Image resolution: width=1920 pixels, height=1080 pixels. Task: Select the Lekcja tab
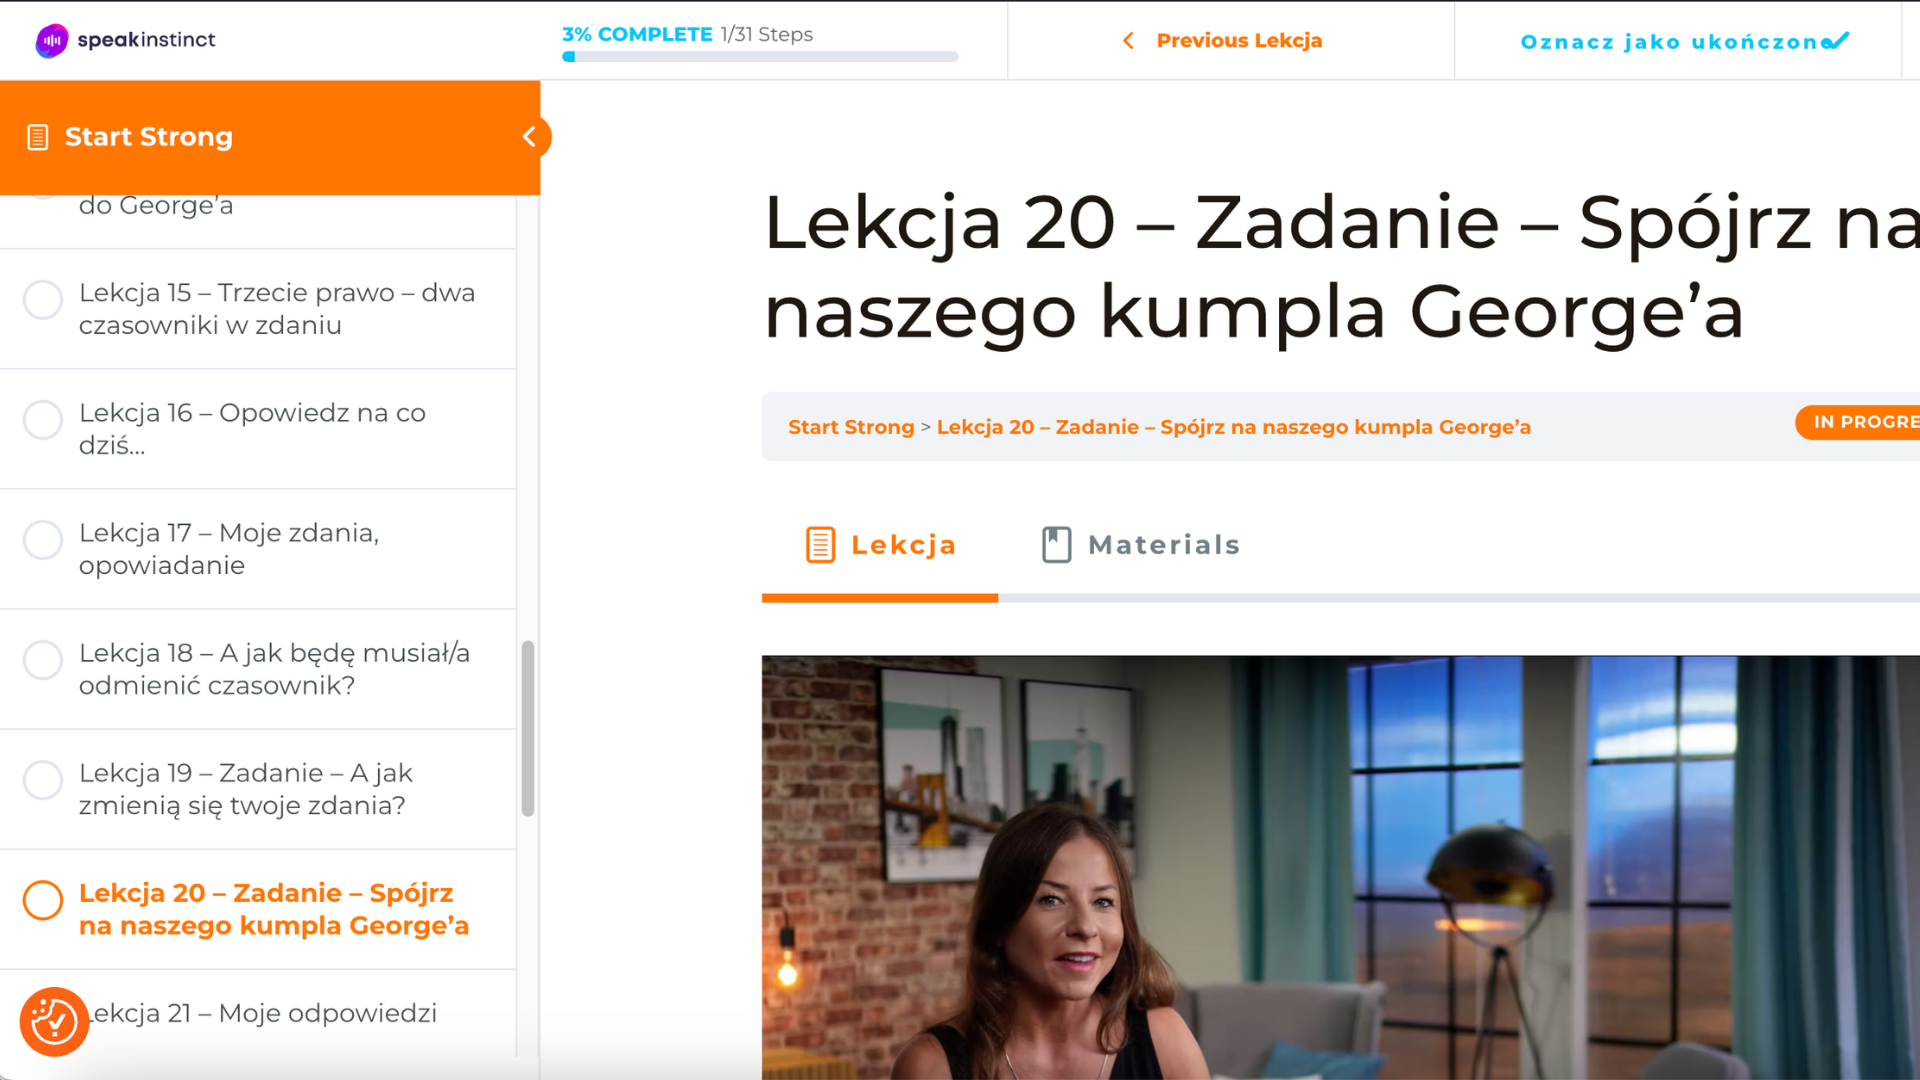point(880,545)
